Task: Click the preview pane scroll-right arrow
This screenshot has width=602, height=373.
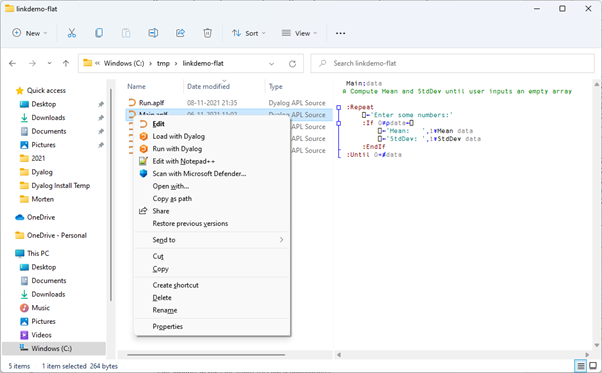Action: click(587, 355)
